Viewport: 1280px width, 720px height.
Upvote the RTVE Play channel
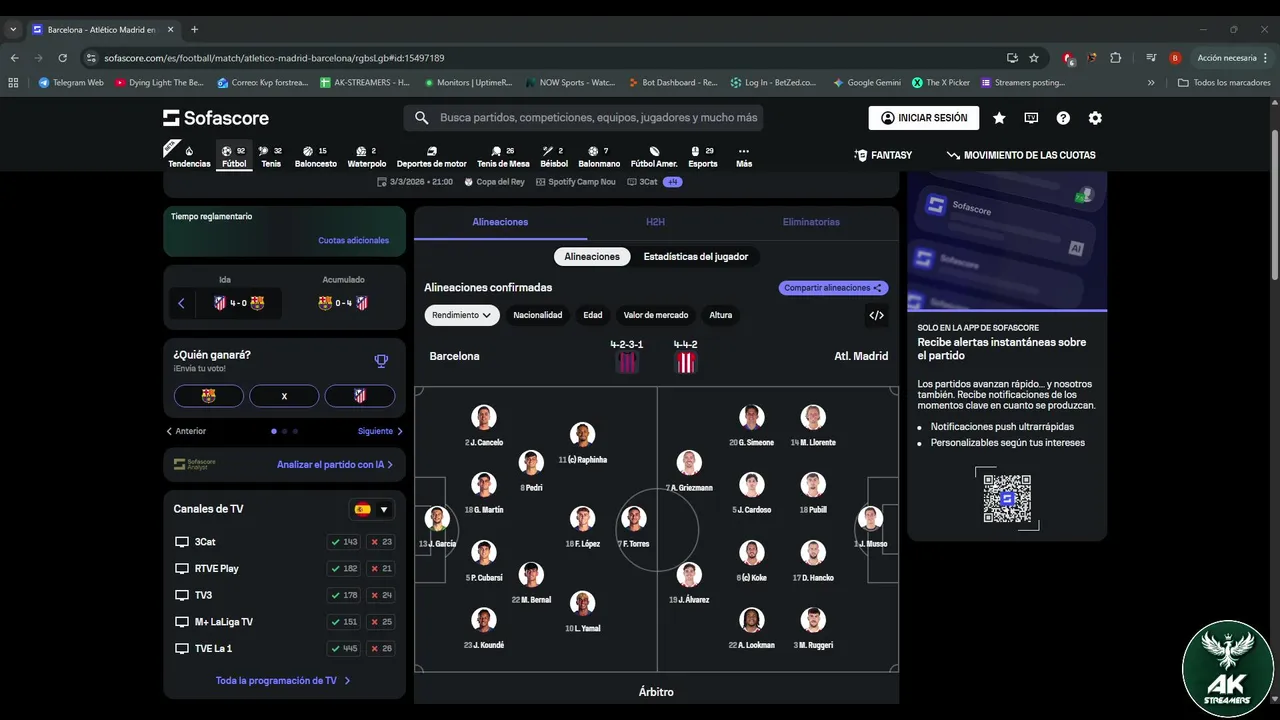(x=344, y=568)
